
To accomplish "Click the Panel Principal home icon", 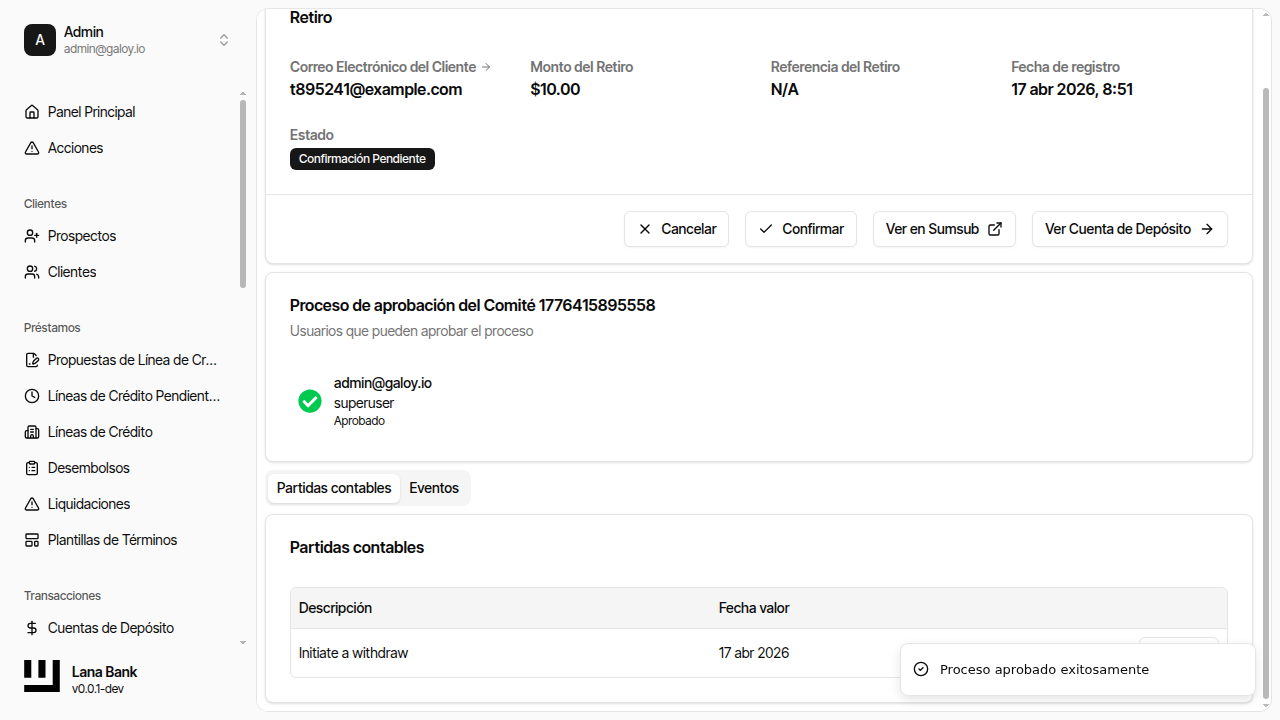I will pyautogui.click(x=32, y=112).
